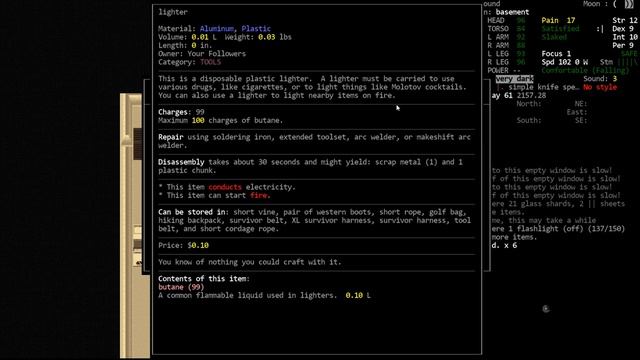Click the red 'fire' word
The width and height of the screenshot is (640, 360).
click(259, 196)
